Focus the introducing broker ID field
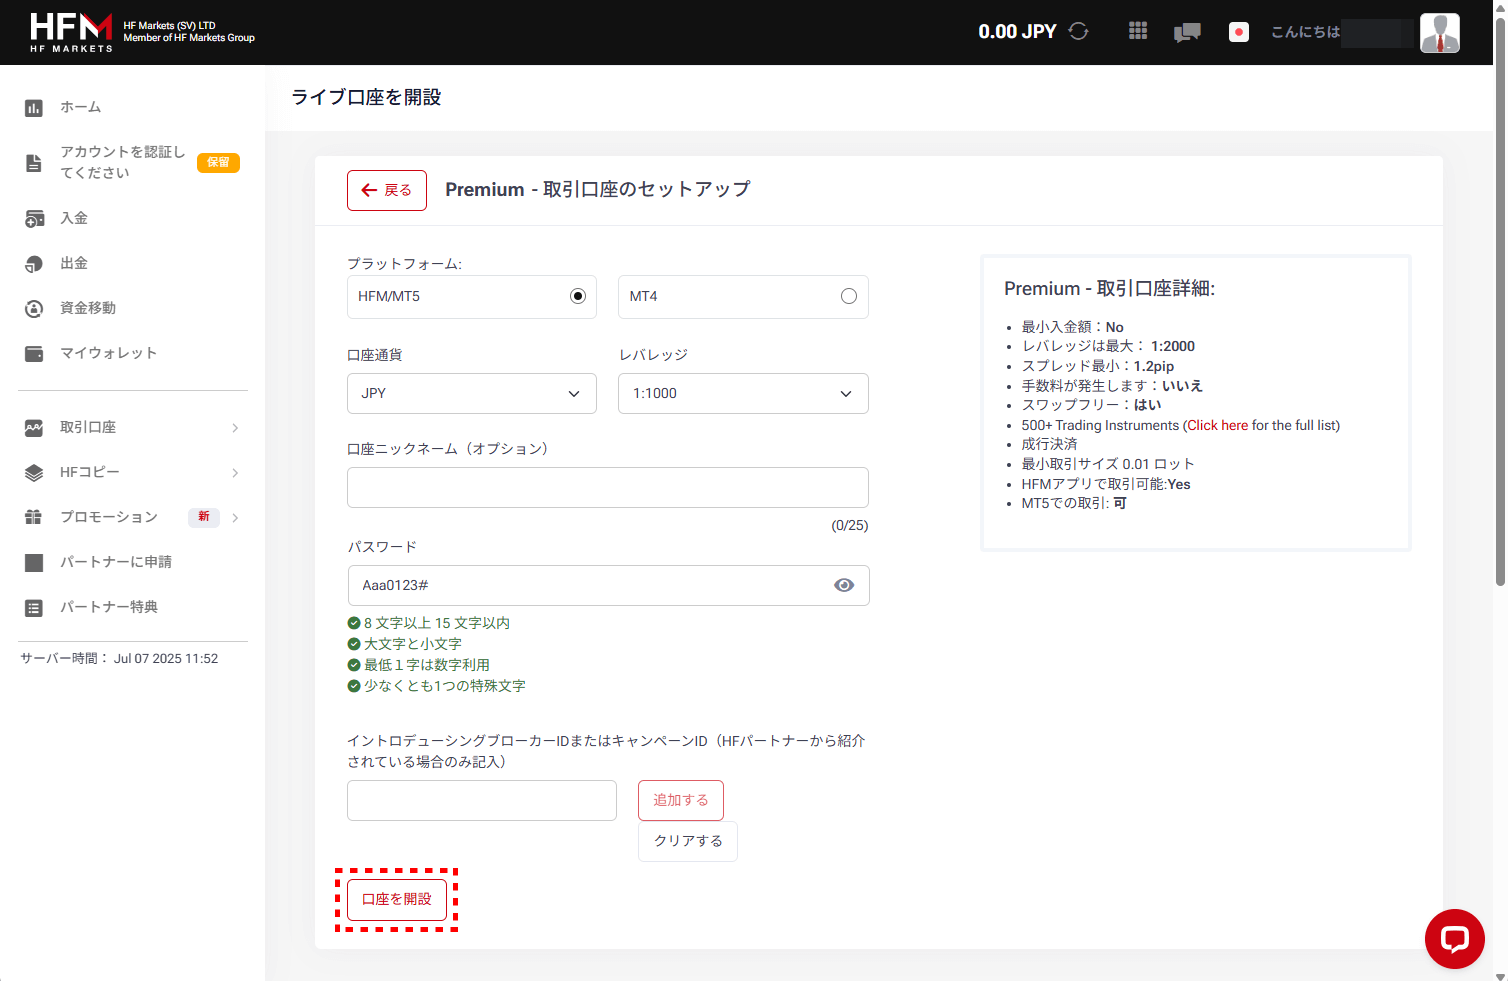Viewport: 1508px width, 981px height. tap(482, 800)
